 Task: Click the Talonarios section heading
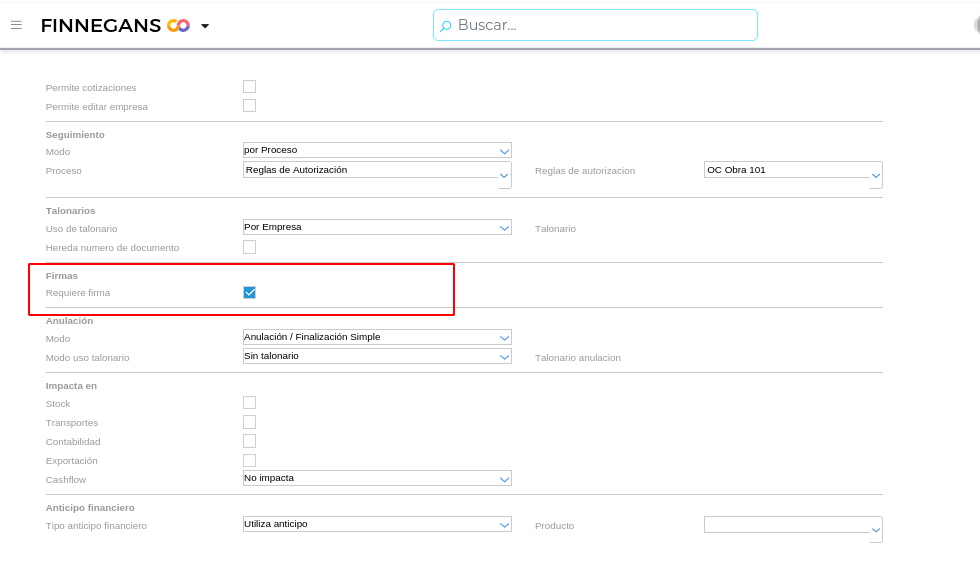tap(71, 211)
